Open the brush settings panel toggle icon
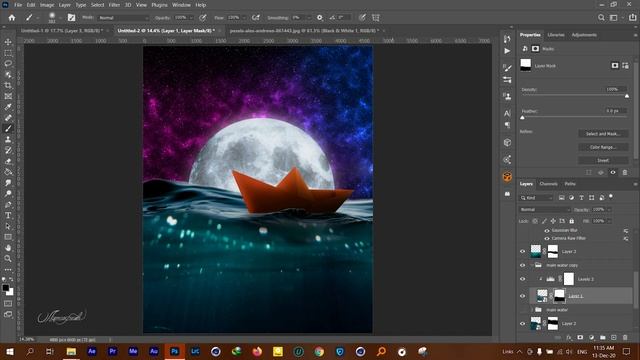This screenshot has height=360, width=640. pyautogui.click(x=71, y=18)
